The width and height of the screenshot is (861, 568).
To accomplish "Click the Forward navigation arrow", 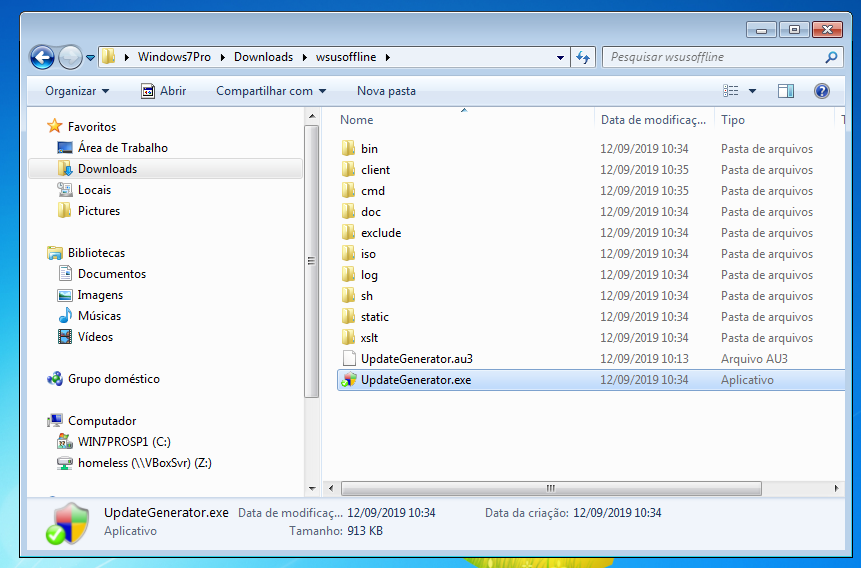I will click(70, 57).
